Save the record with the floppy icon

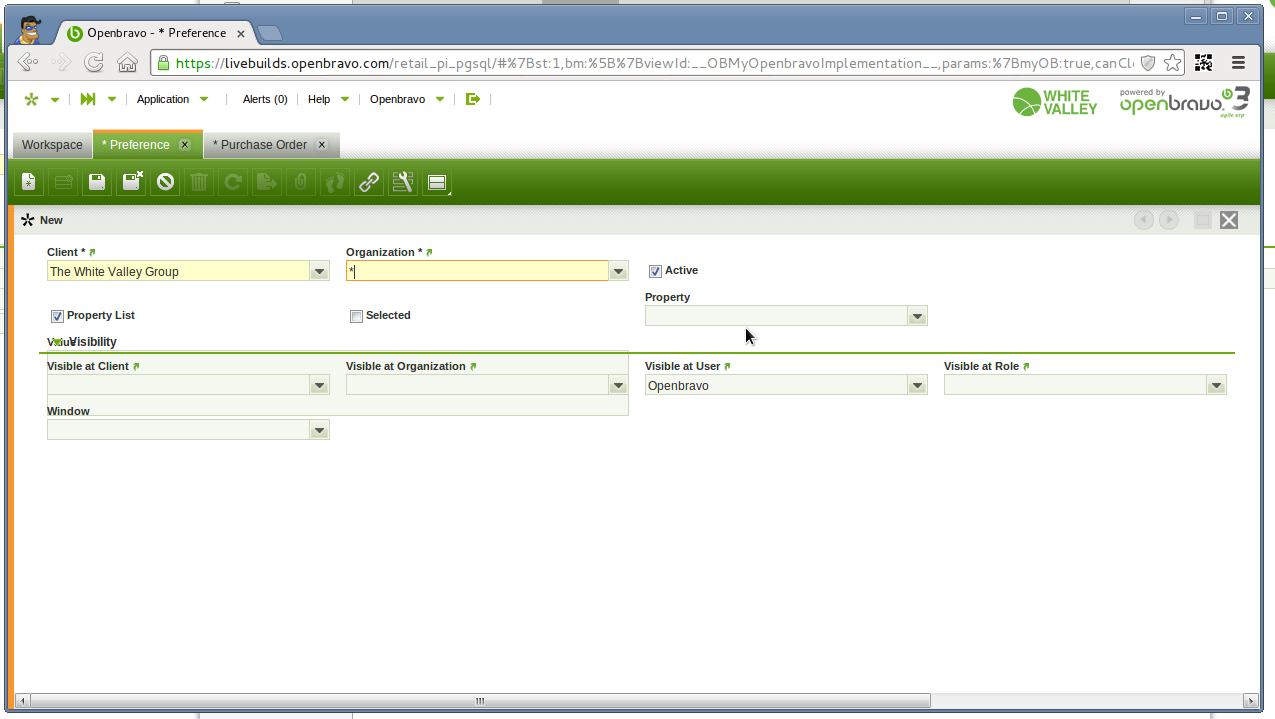(x=97, y=182)
